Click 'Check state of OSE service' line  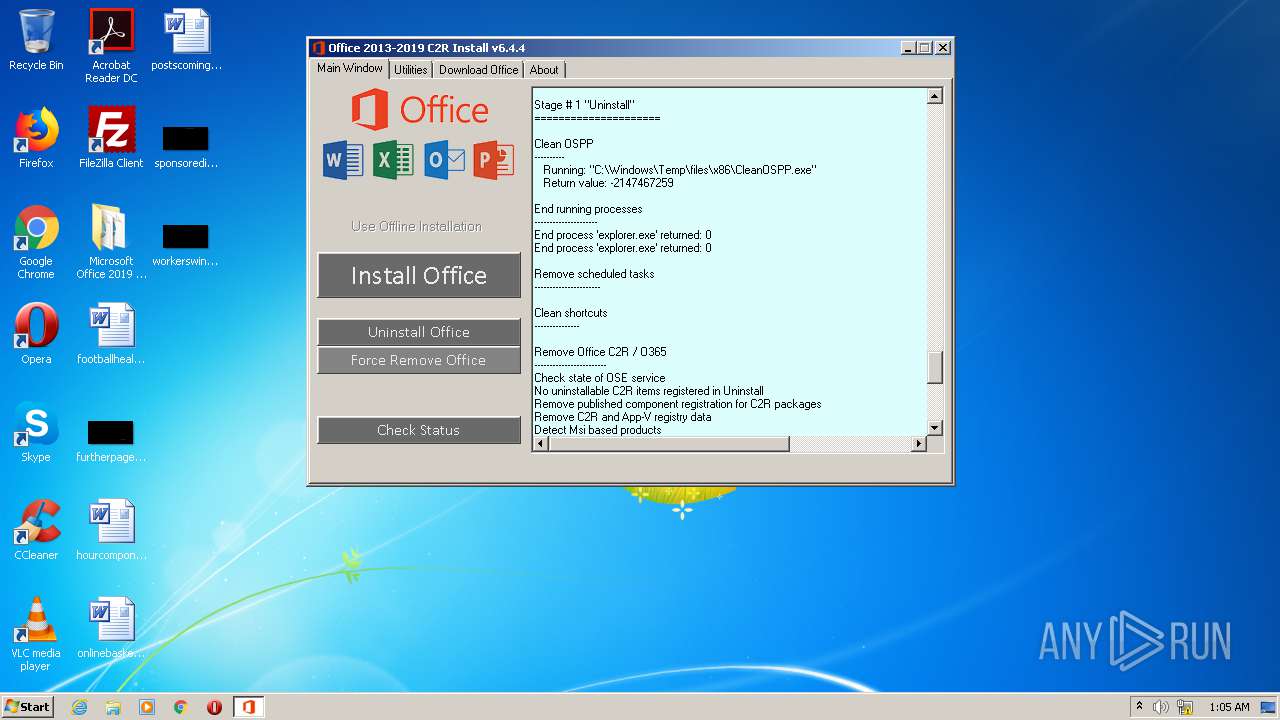(x=599, y=378)
